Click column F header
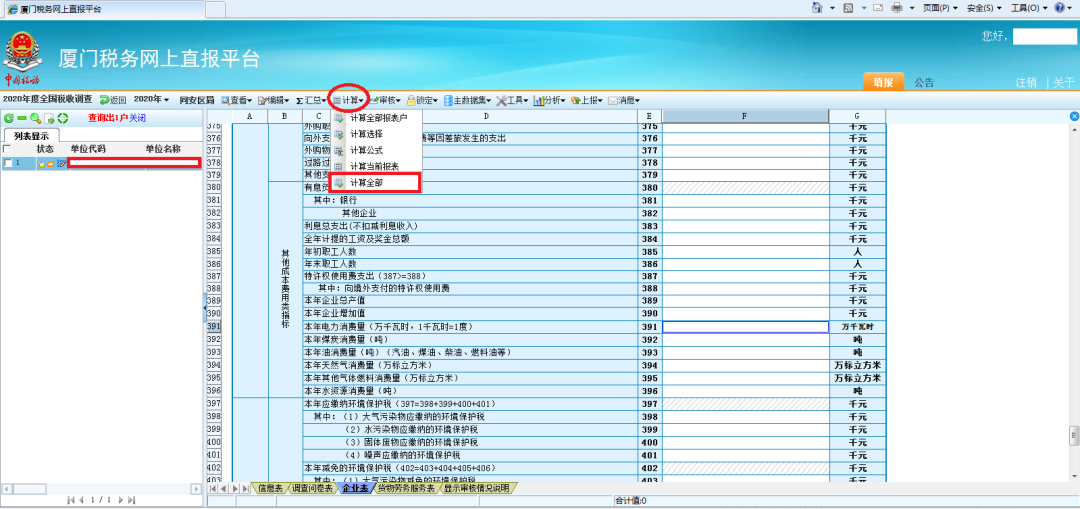Screen dimensions: 1080x509 point(745,116)
